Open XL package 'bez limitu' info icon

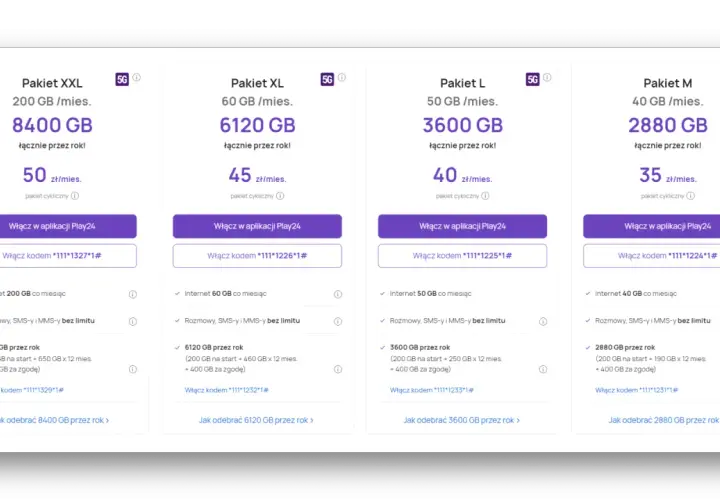338,321
